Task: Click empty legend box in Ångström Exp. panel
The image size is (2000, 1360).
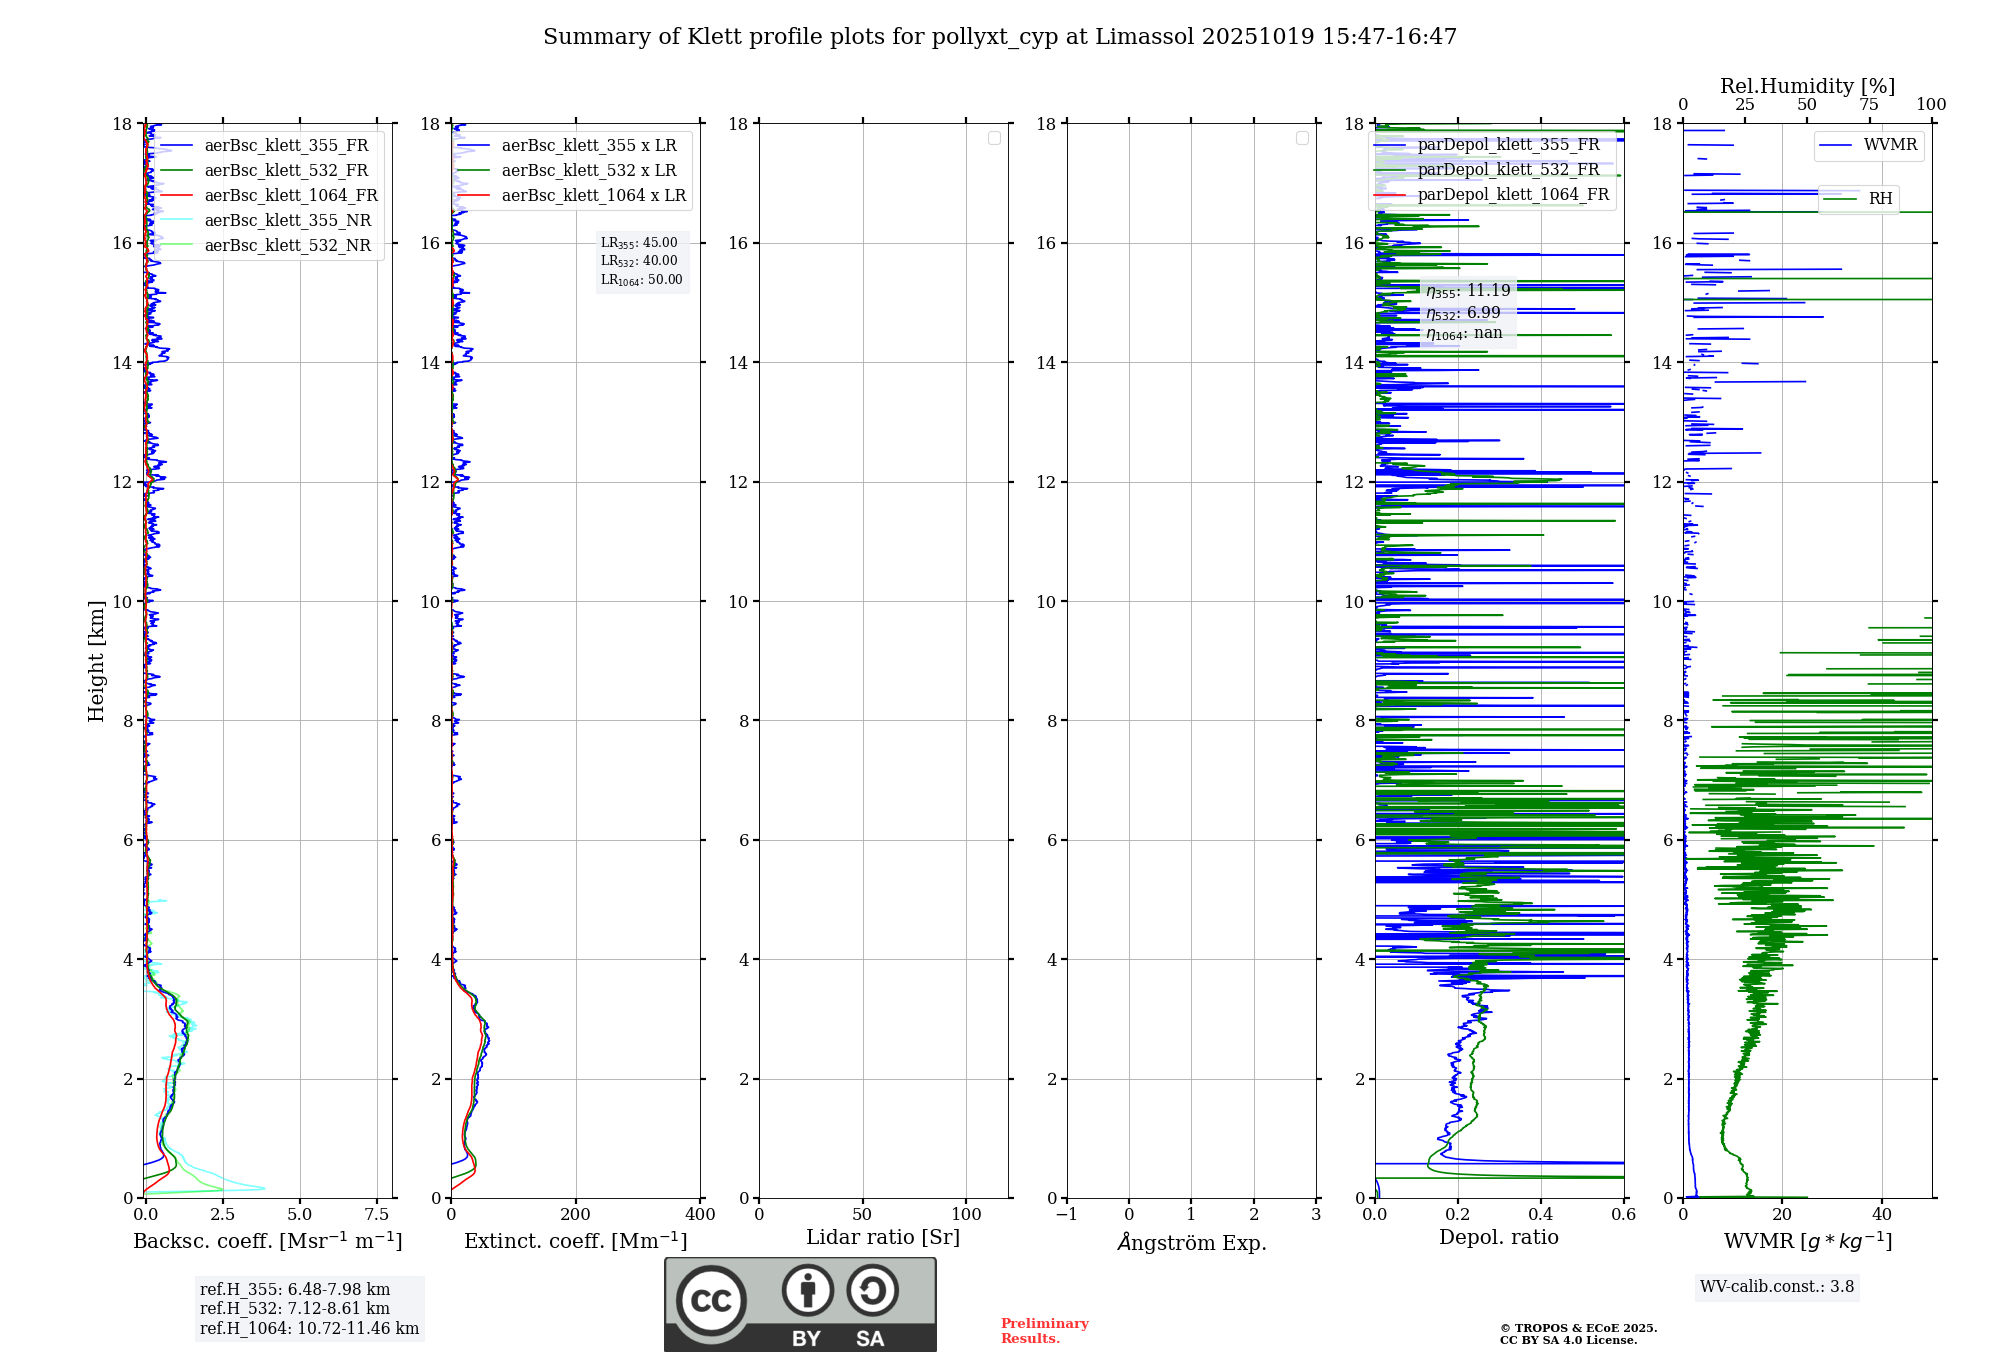Action: 1302,138
